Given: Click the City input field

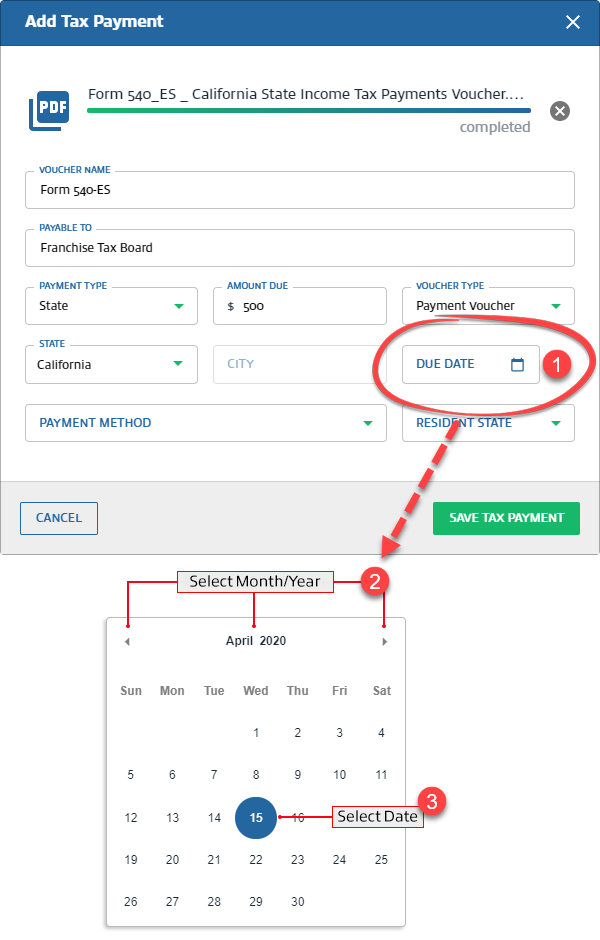Looking at the screenshot, I should [x=300, y=364].
